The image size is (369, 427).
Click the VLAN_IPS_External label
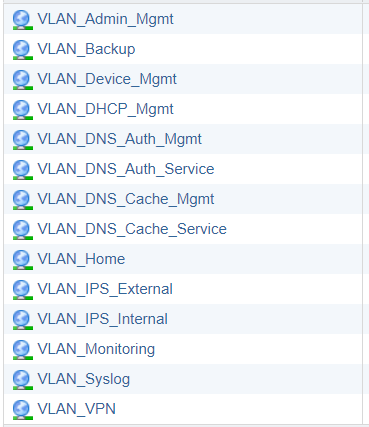point(105,289)
